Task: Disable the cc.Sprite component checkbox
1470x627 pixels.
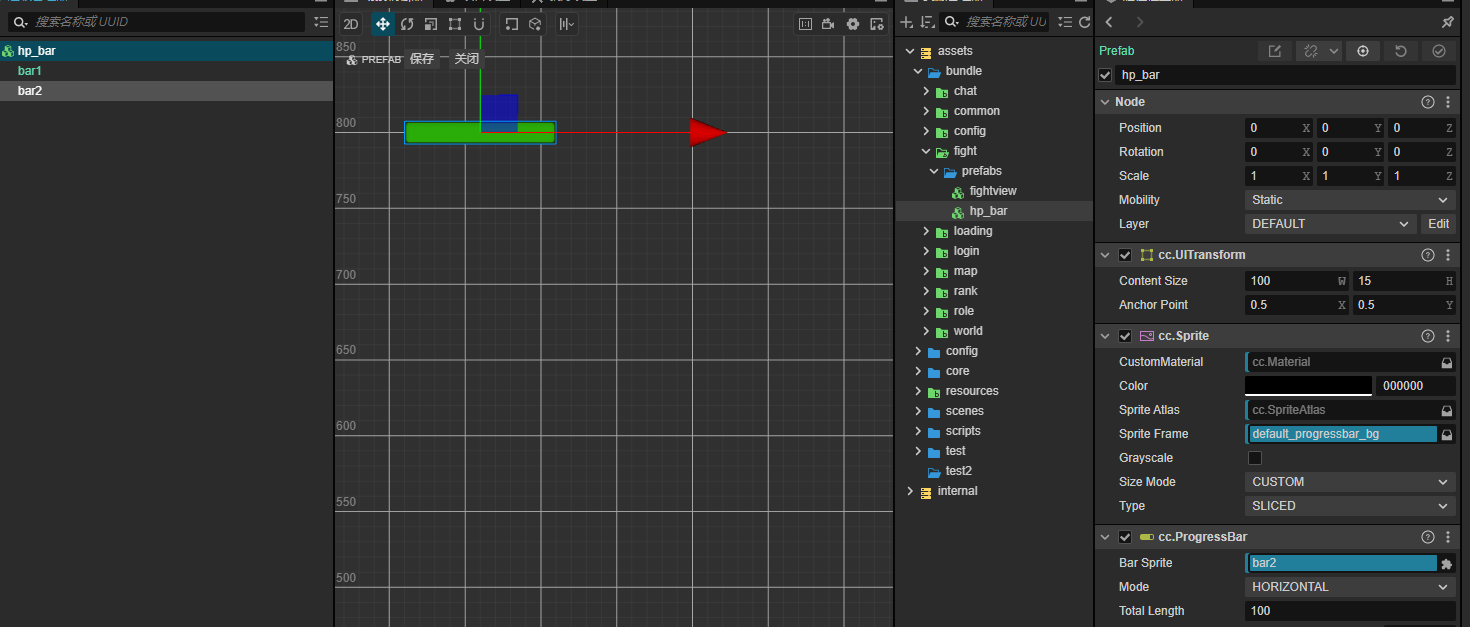Action: coord(1125,336)
